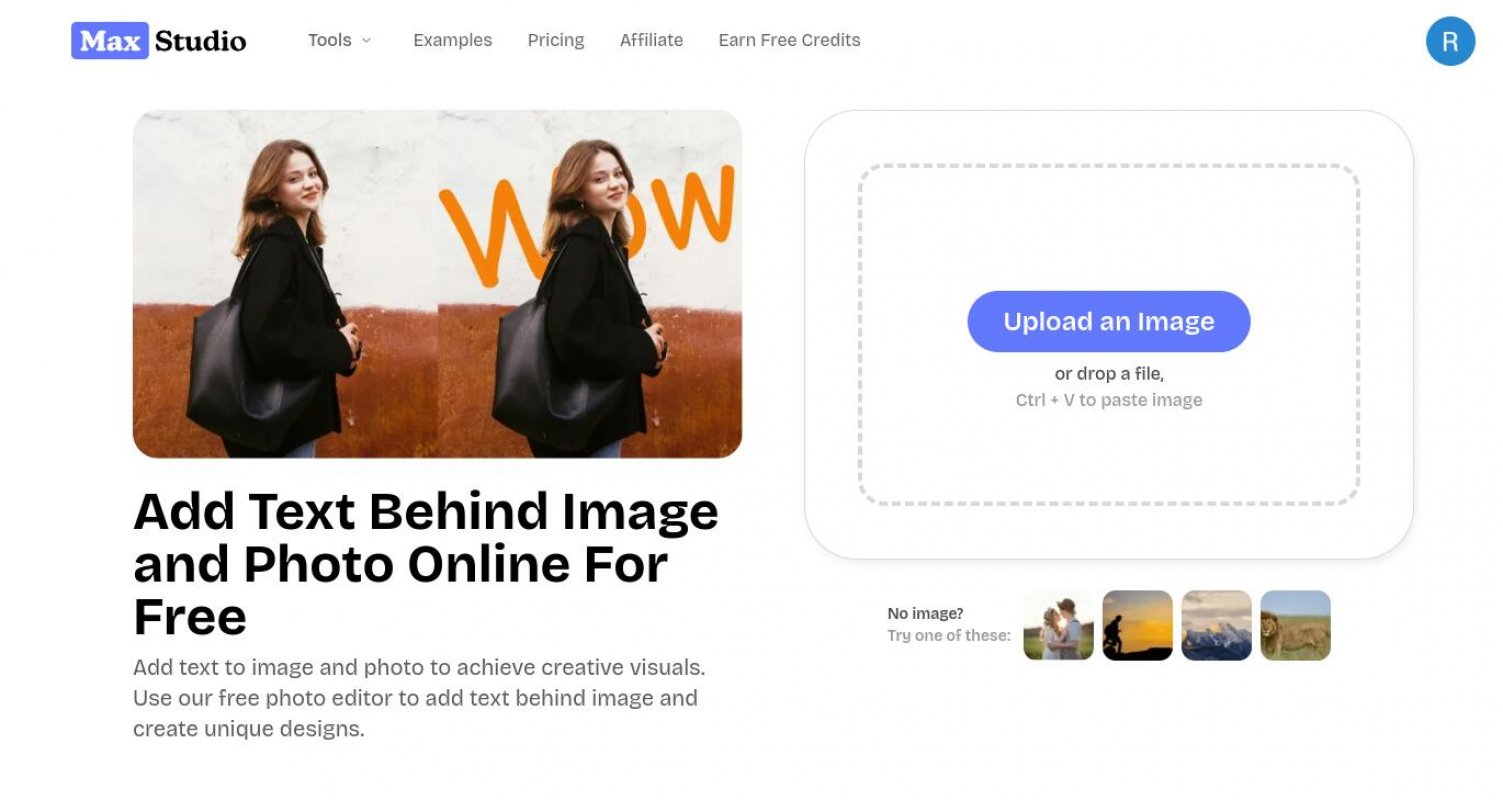Open the Examples page

(452, 40)
